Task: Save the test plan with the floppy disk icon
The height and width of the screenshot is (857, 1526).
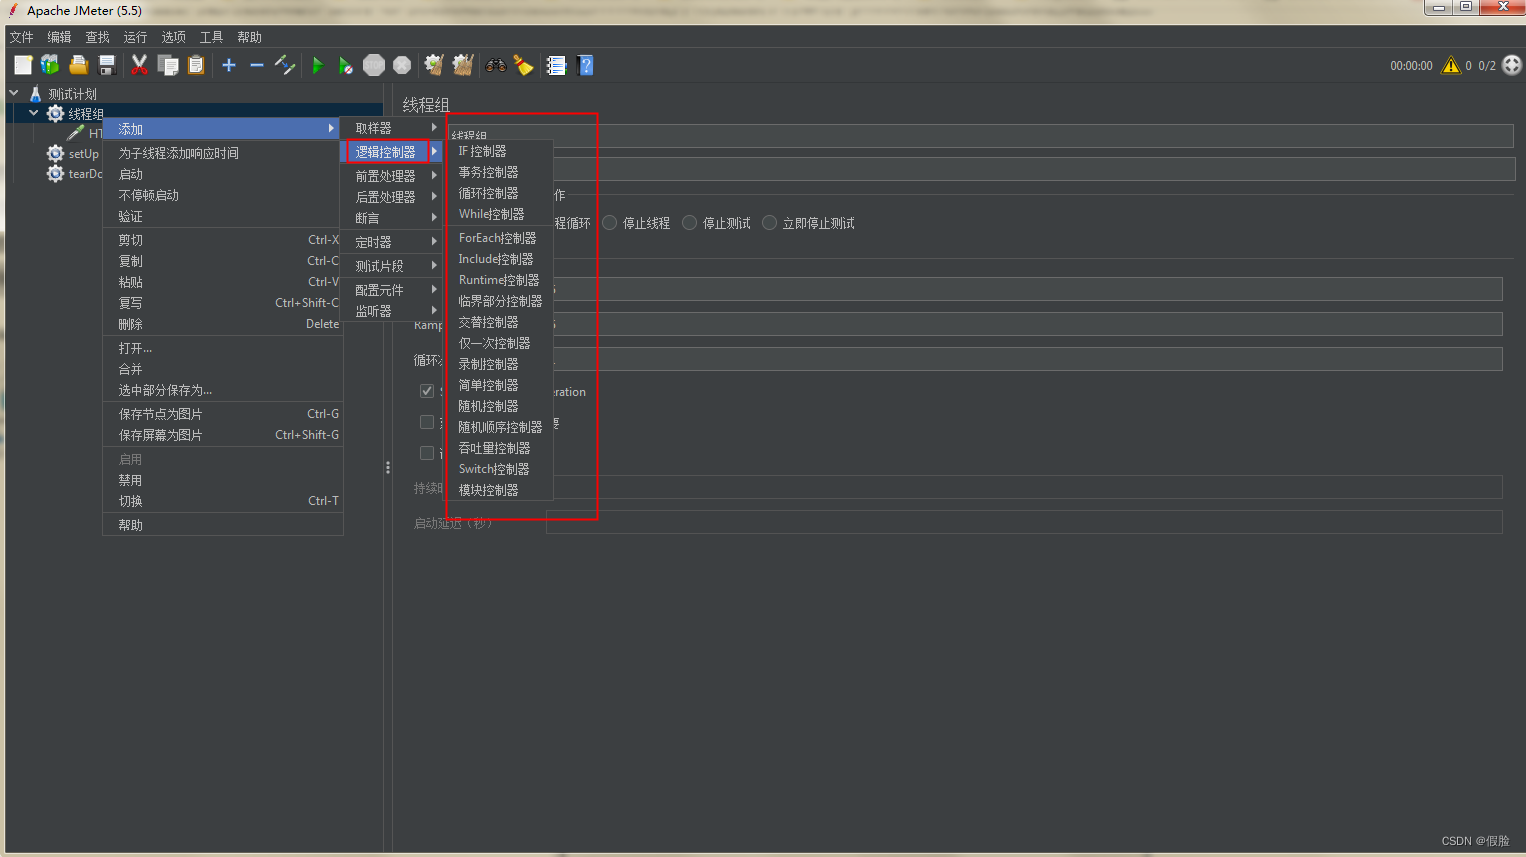Action: coord(107,65)
